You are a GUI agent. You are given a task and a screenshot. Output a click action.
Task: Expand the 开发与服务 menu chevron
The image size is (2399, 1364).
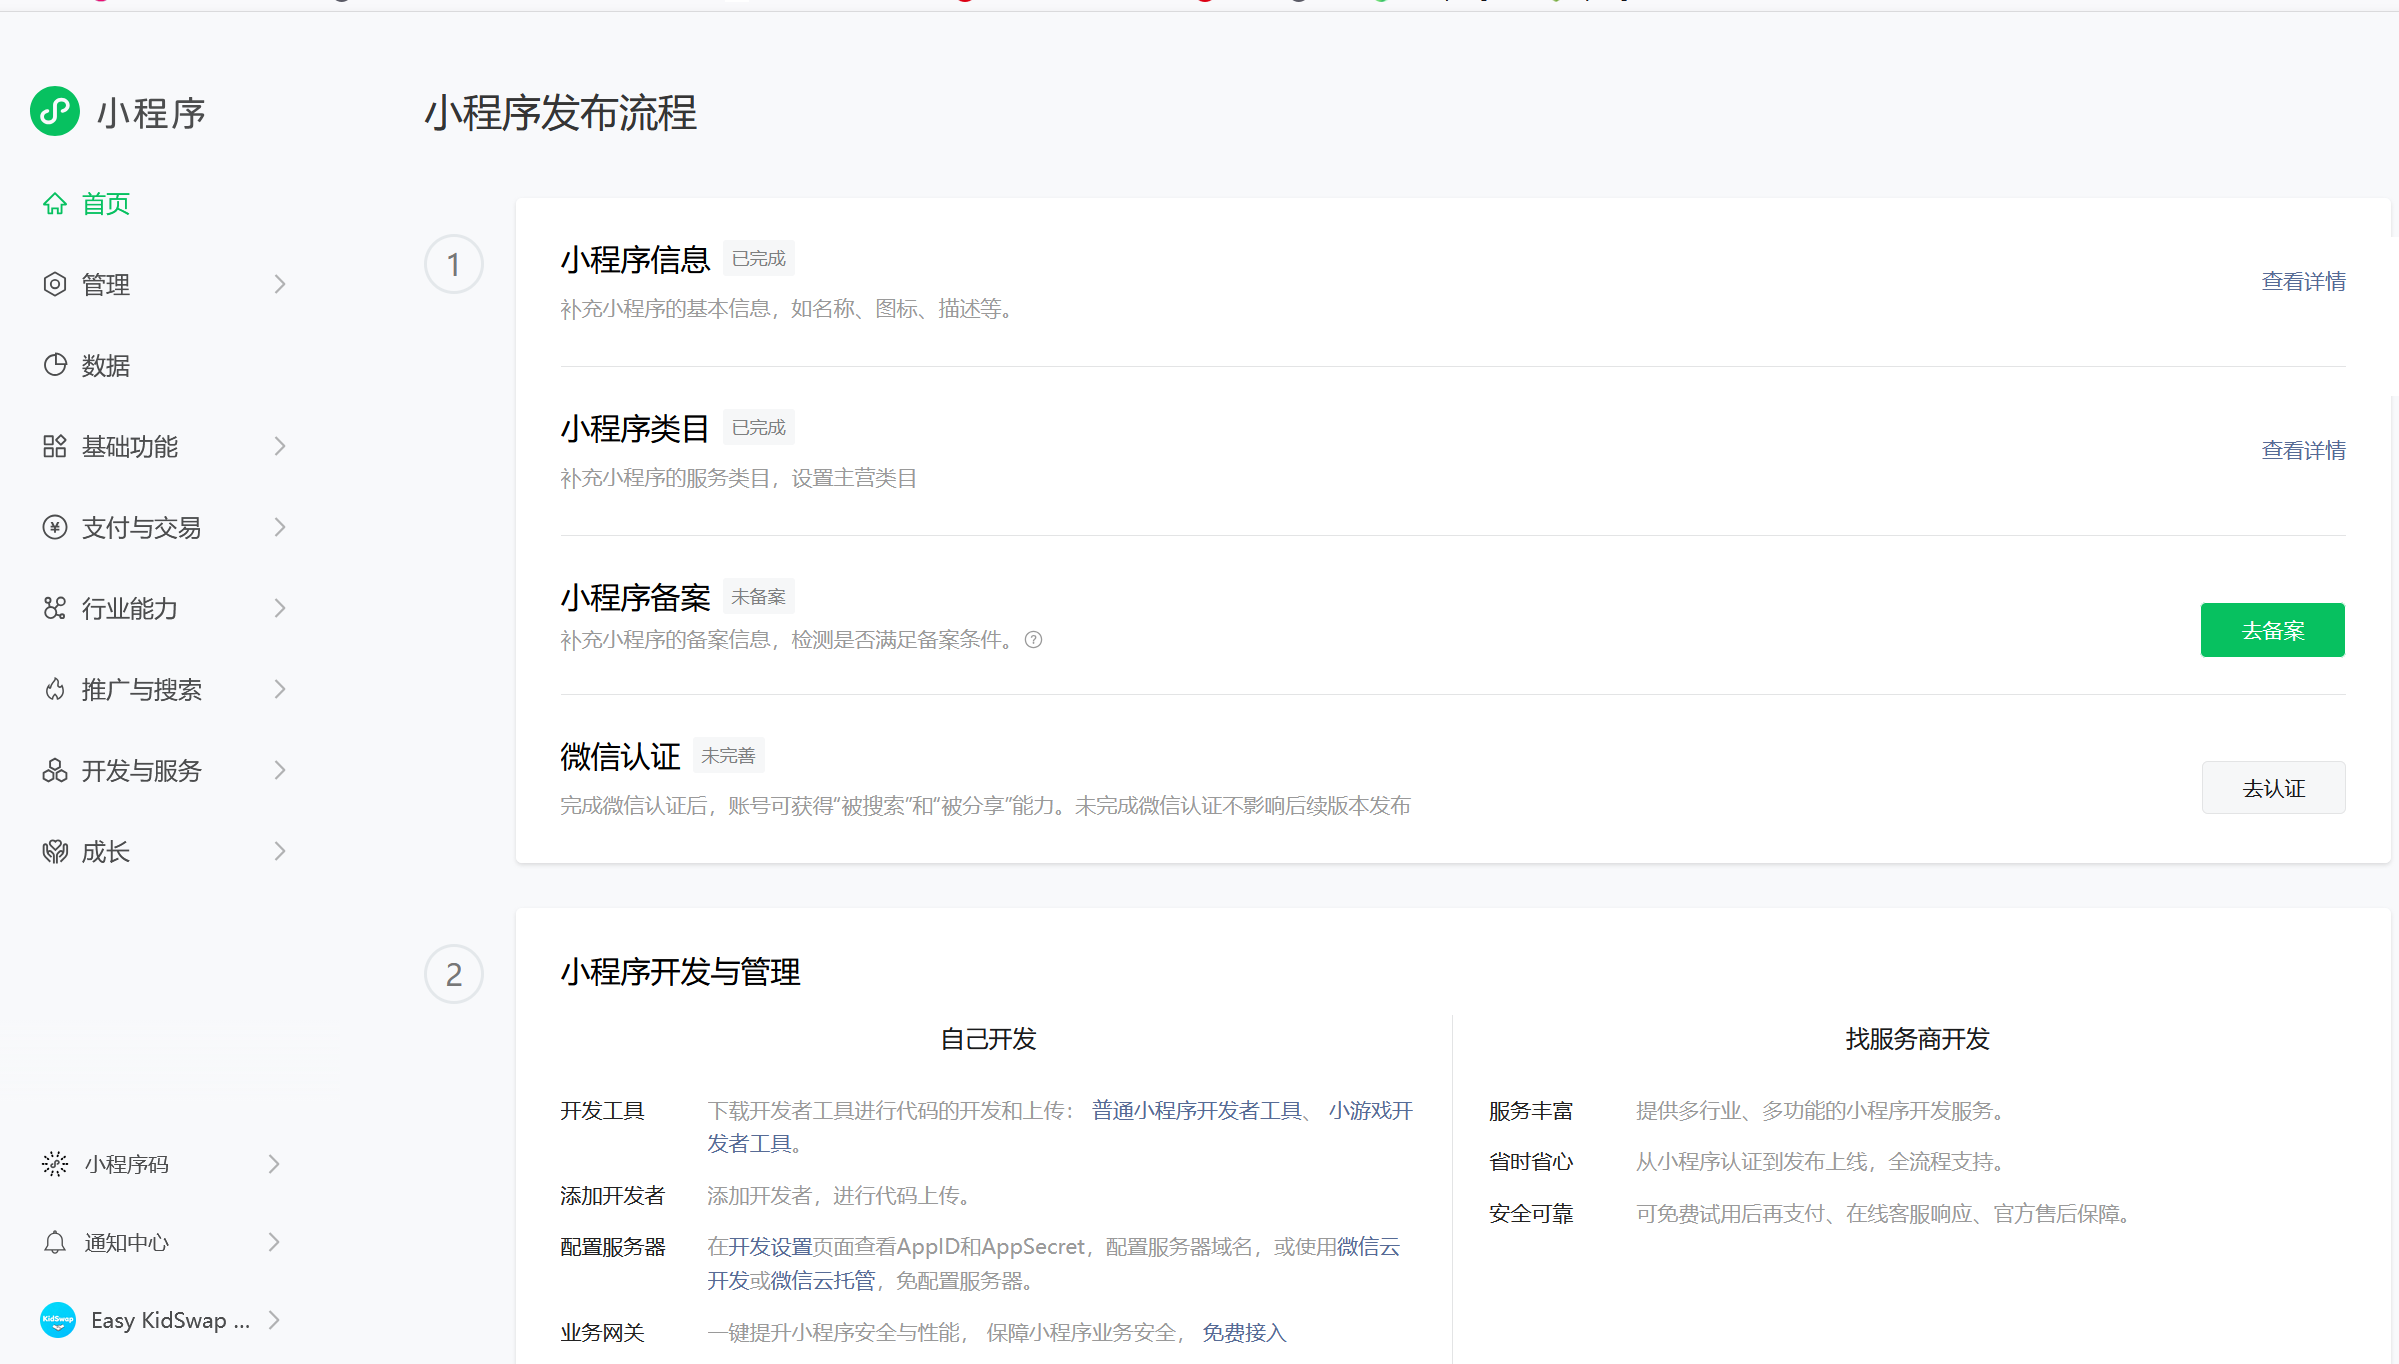(280, 770)
